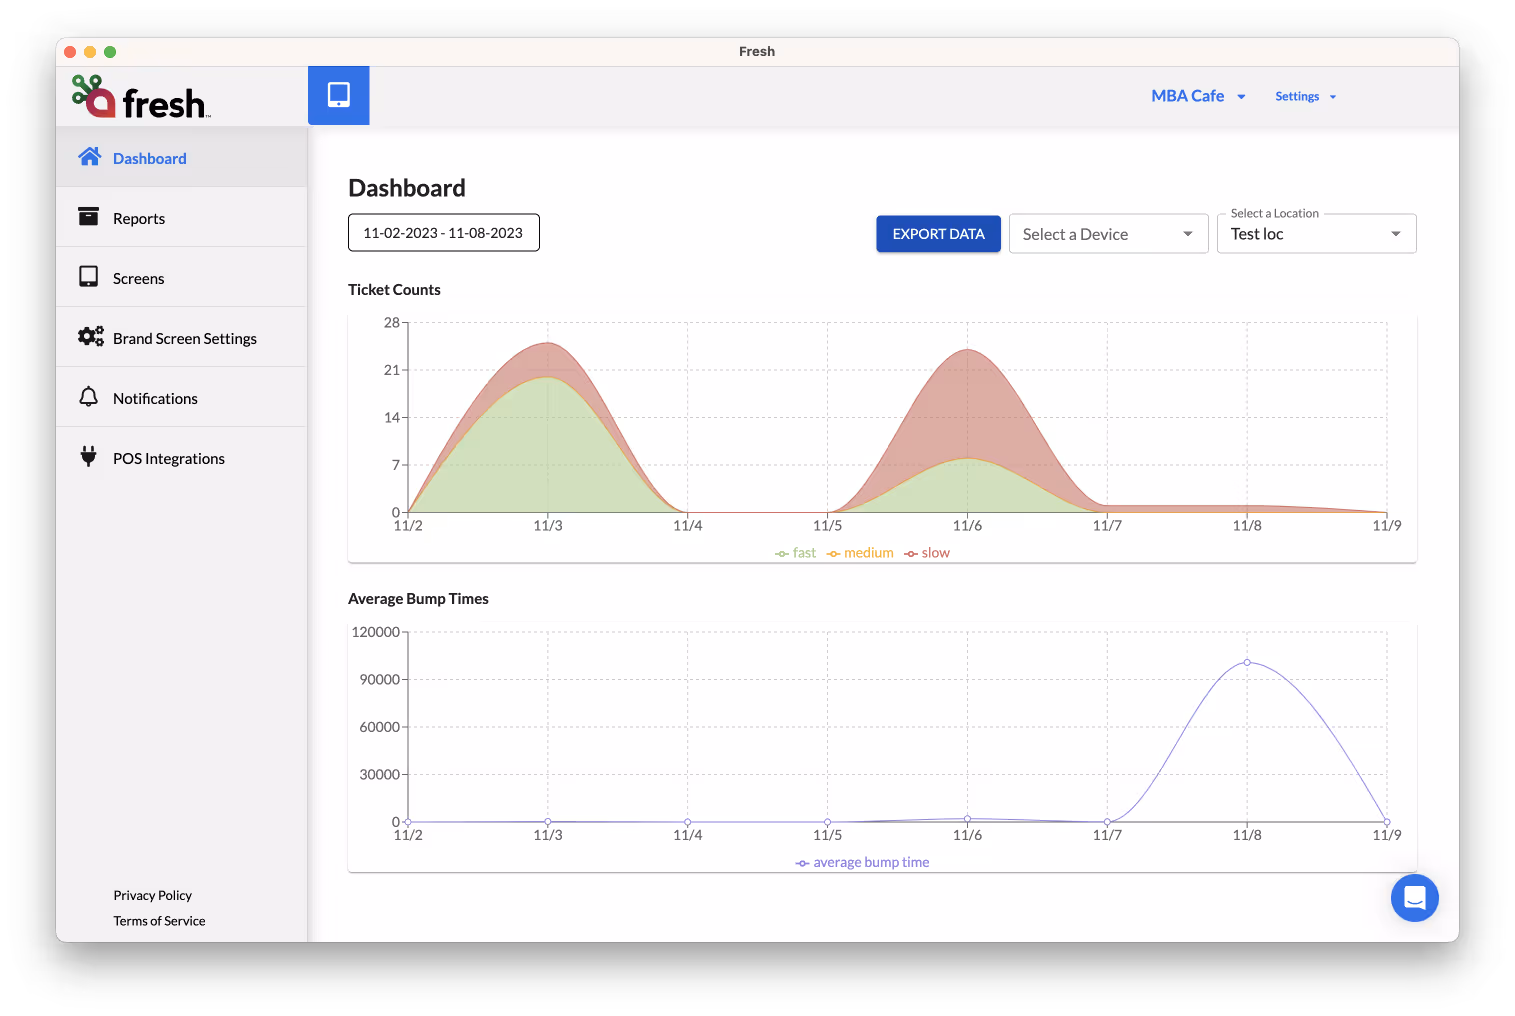Click the Ticket Counts heading
Viewport: 1515px width, 1016px height.
(x=394, y=290)
